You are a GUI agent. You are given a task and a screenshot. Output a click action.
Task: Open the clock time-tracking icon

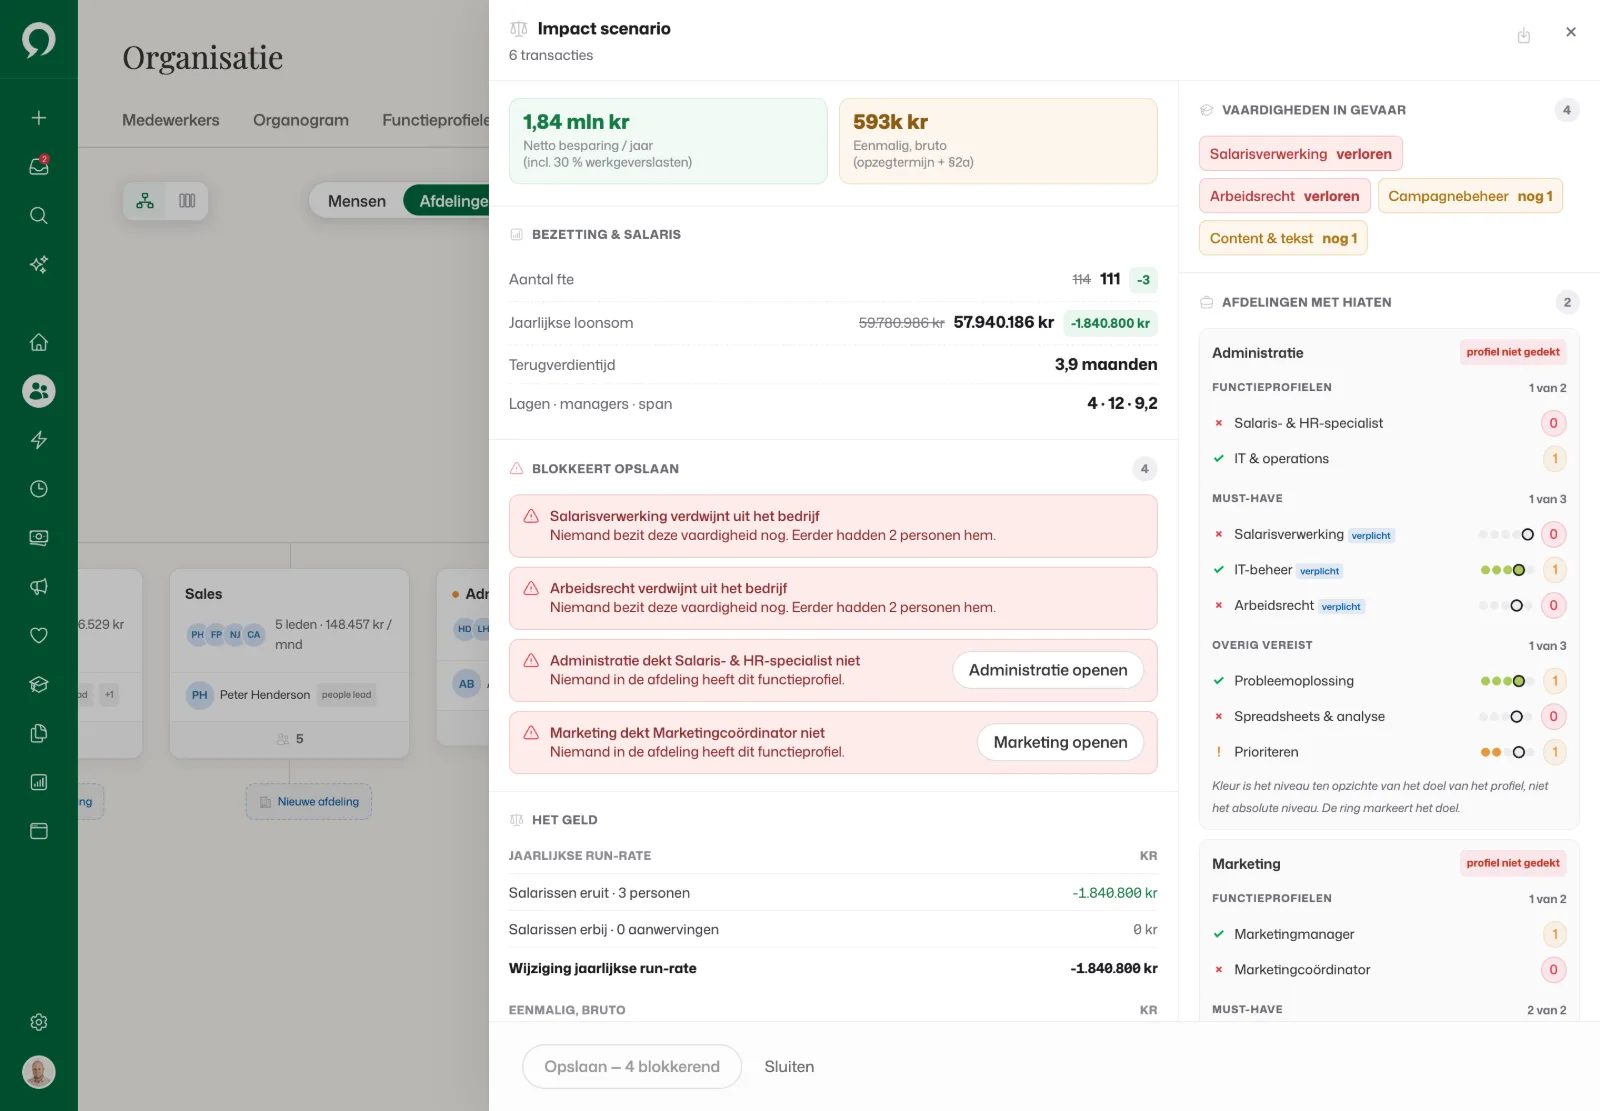point(39,489)
